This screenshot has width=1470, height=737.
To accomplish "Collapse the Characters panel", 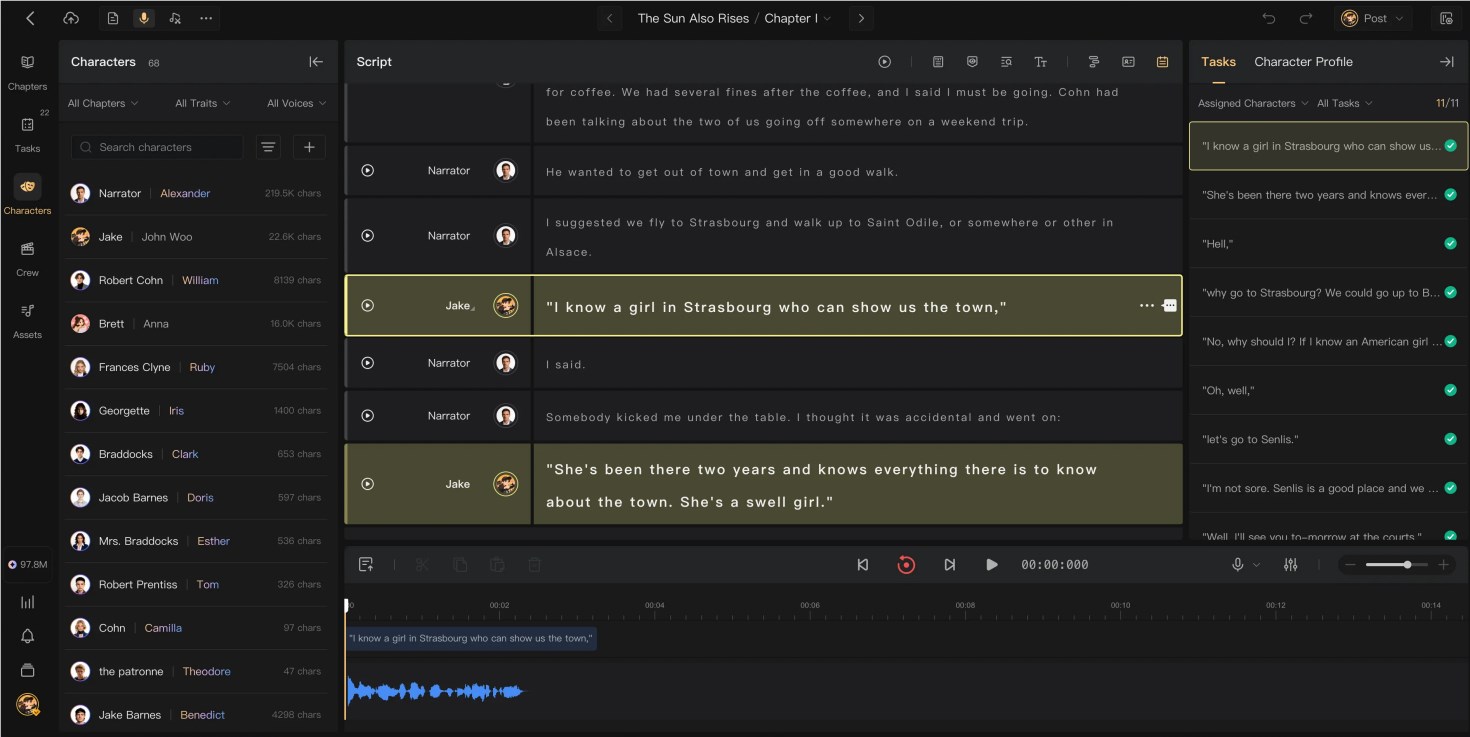I will point(316,62).
